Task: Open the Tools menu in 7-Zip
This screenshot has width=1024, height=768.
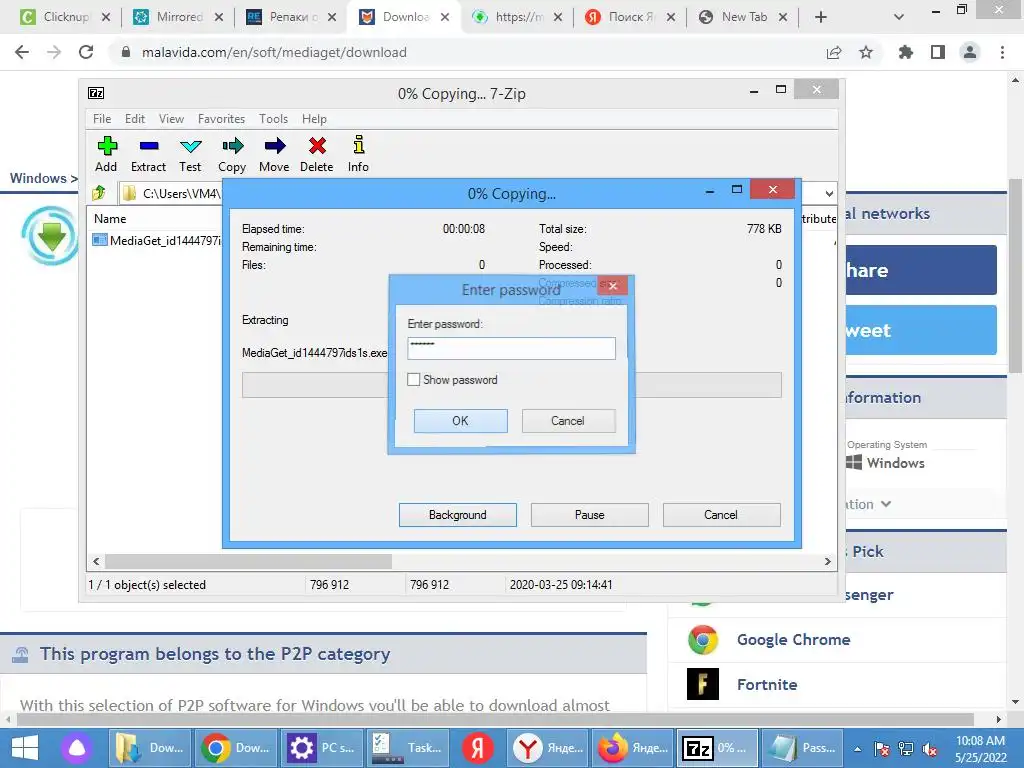Action: point(273,119)
